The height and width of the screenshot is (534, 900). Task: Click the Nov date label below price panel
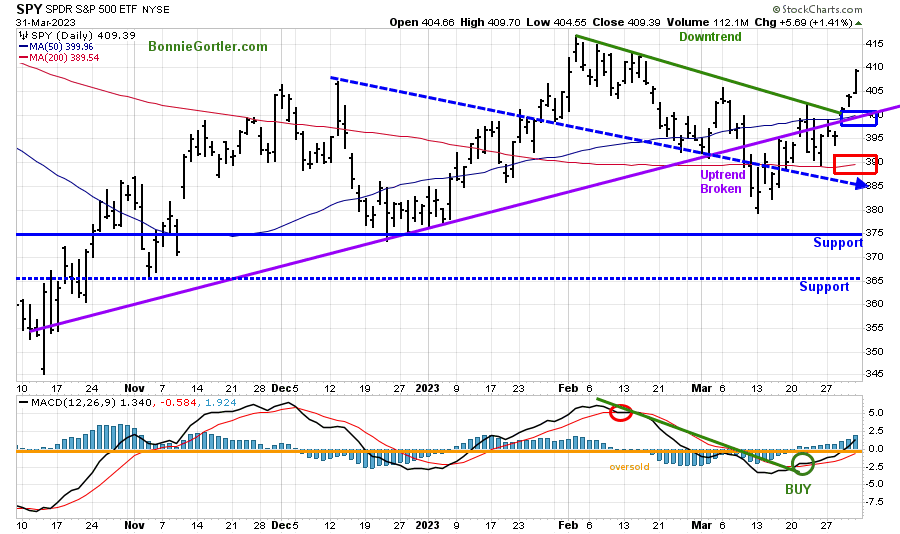point(134,388)
